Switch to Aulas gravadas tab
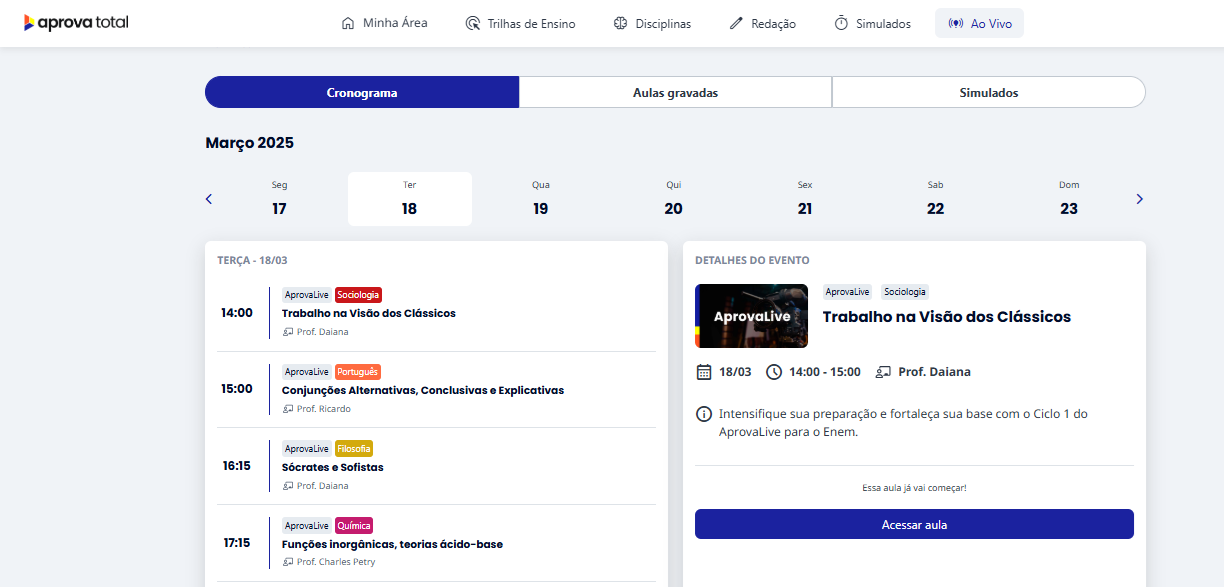Image resolution: width=1224 pixels, height=587 pixels. pyautogui.click(x=675, y=92)
